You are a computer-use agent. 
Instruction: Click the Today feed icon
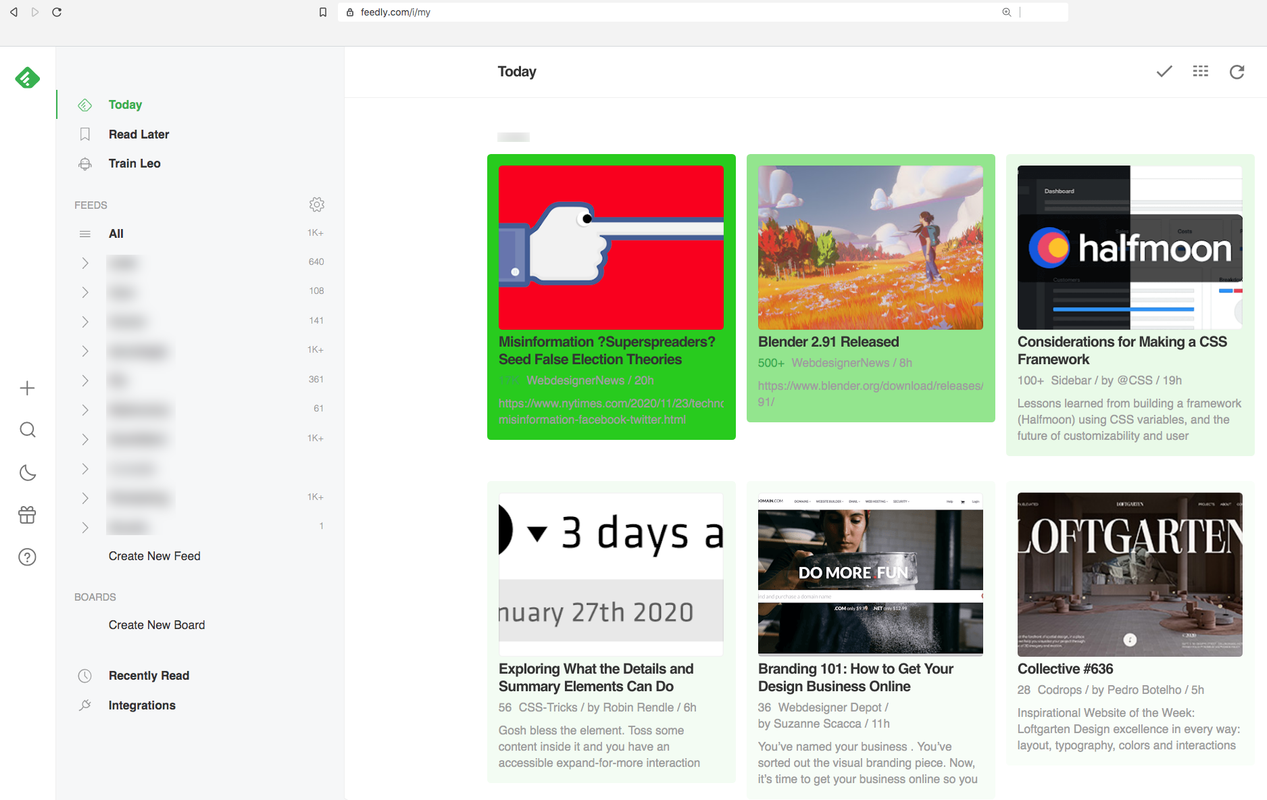[85, 105]
